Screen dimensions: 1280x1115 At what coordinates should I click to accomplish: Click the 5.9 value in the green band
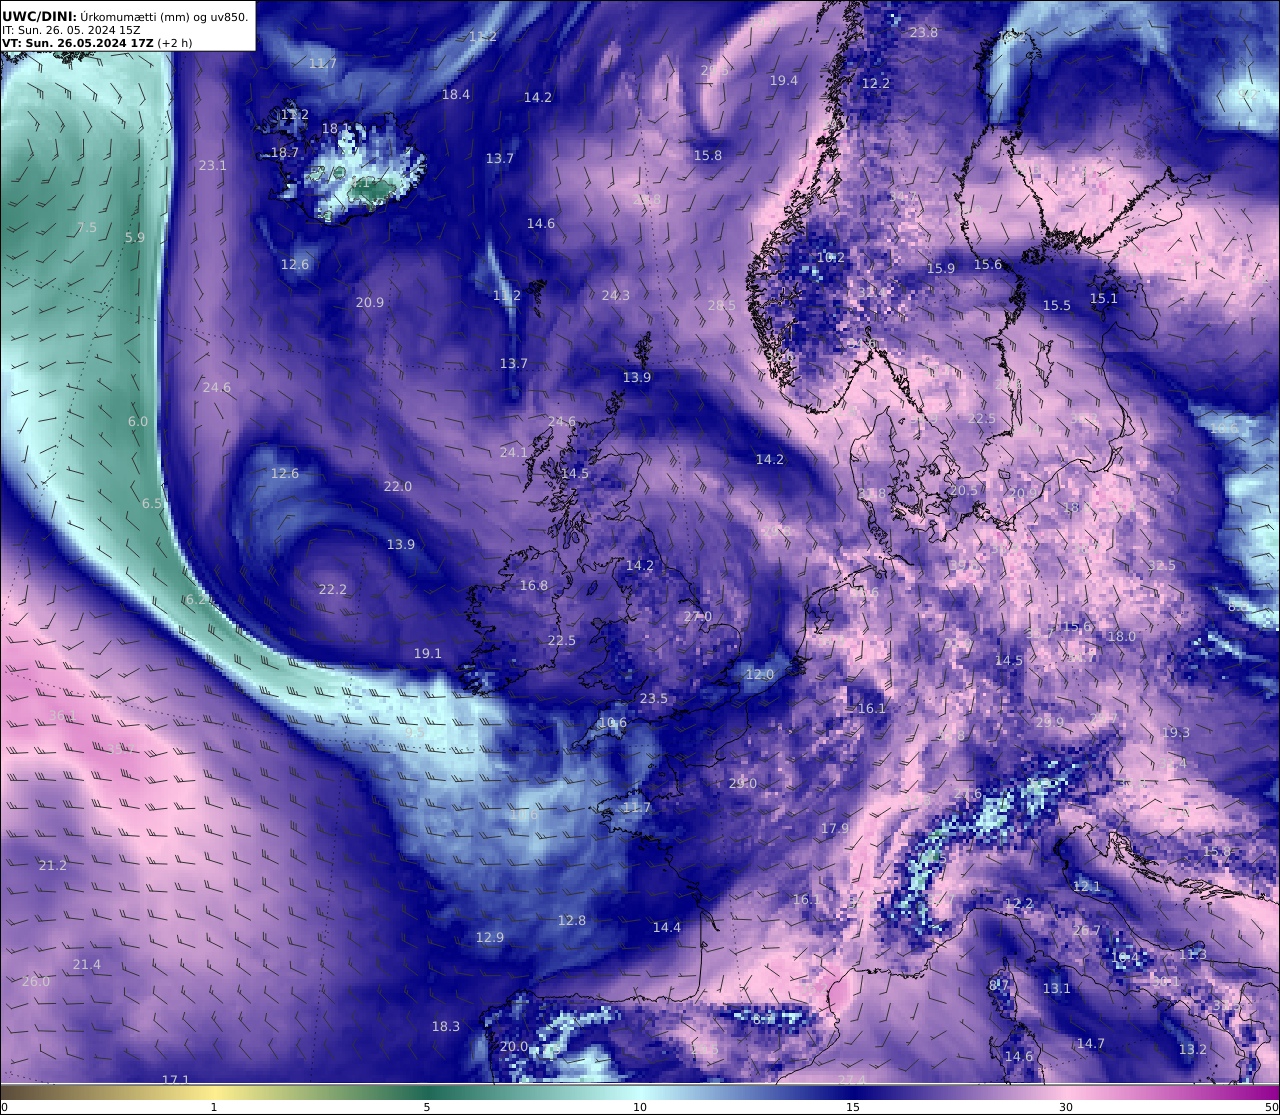click(135, 238)
